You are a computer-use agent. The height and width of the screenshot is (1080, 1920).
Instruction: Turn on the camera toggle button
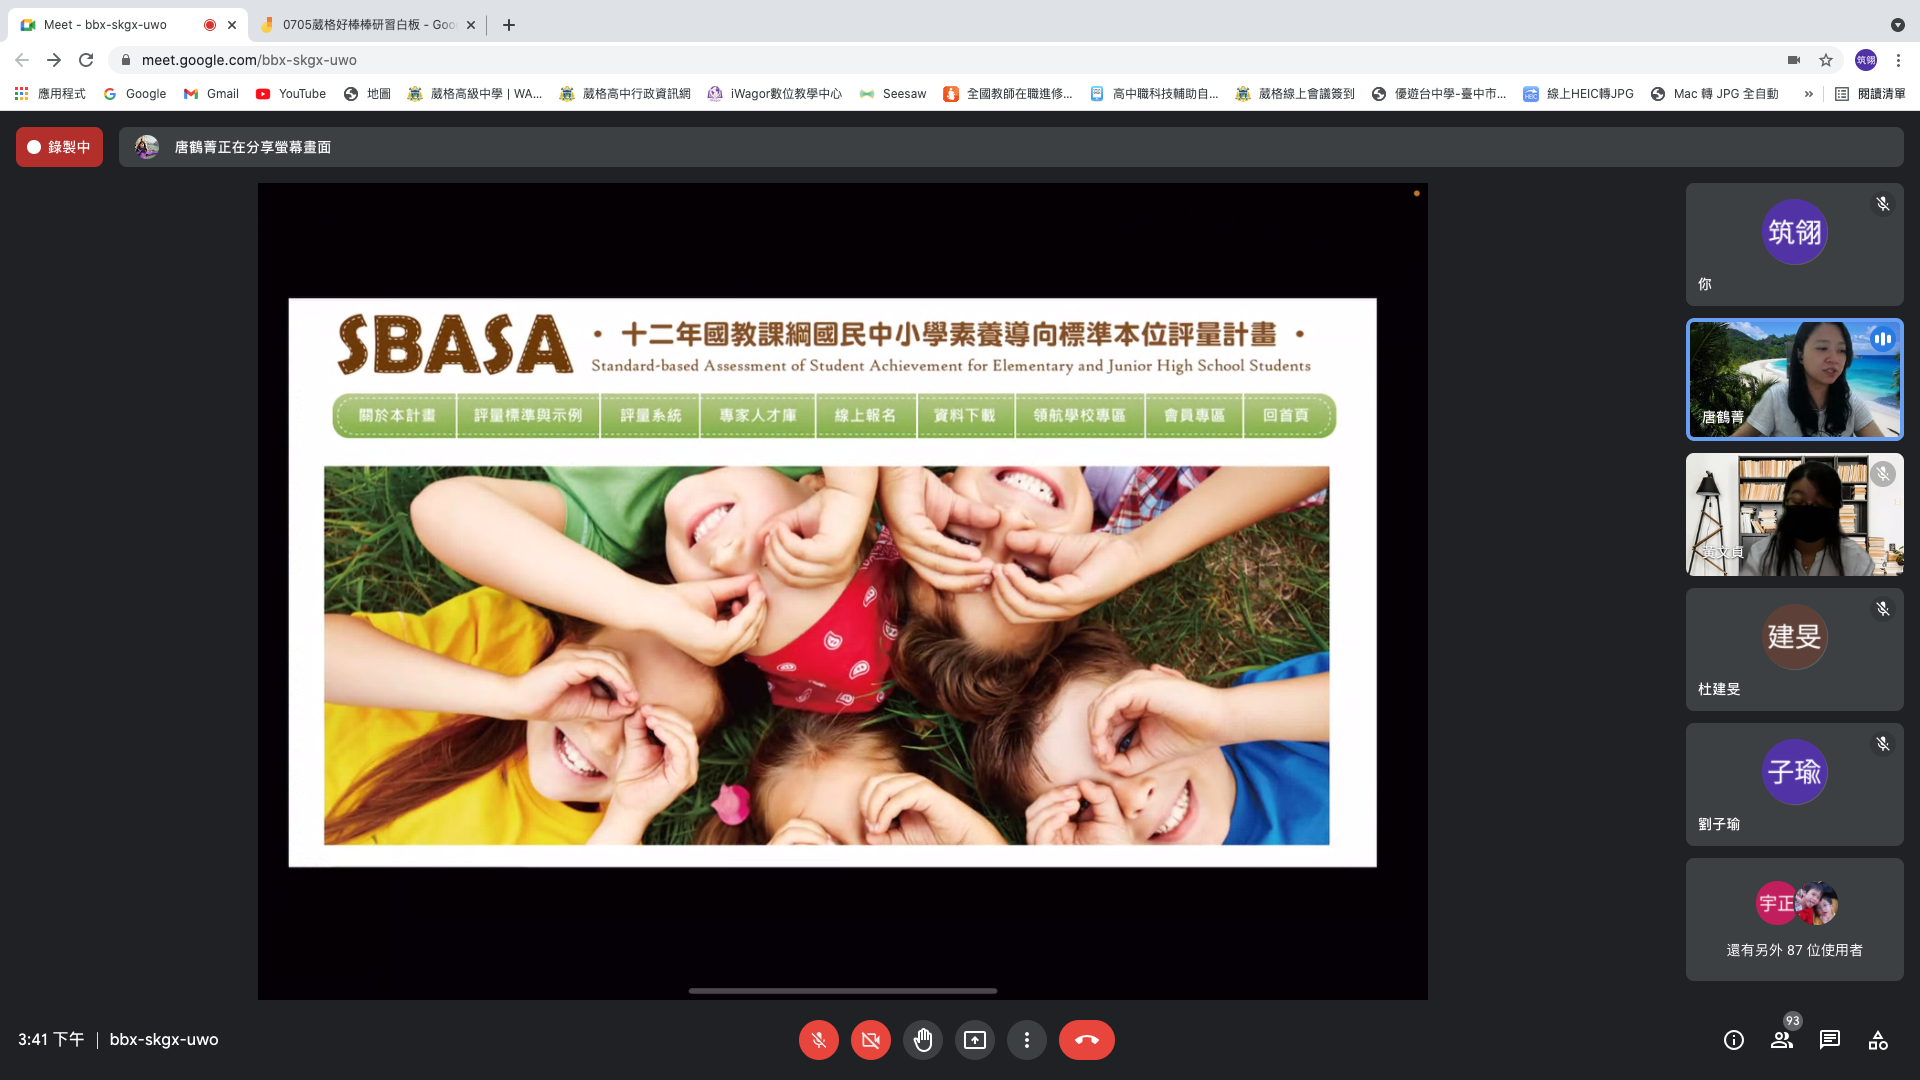coord(870,1040)
